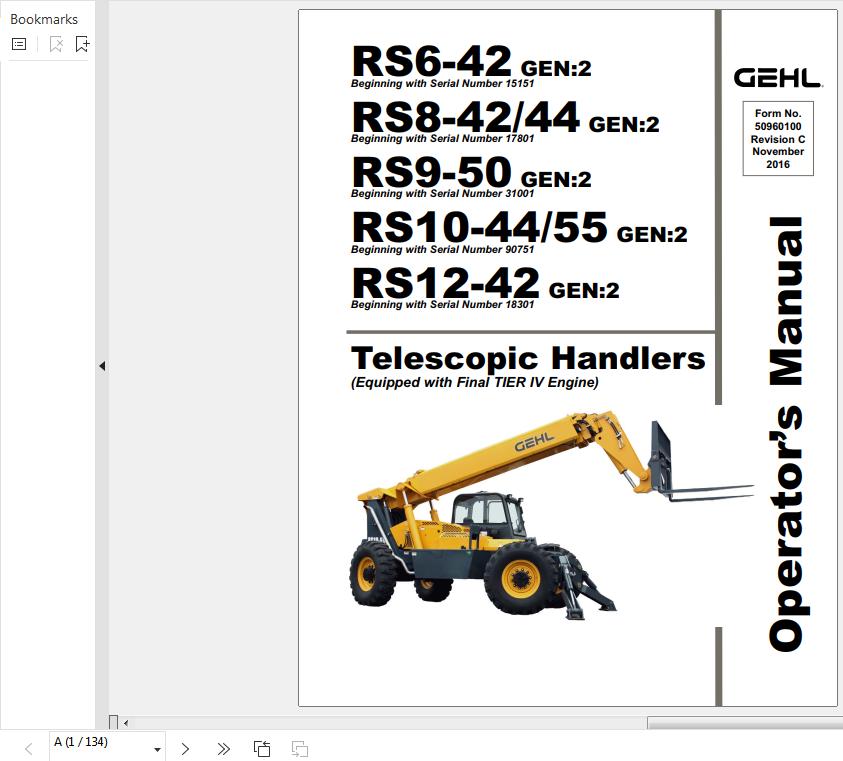The image size is (843, 761).
Task: Click the next view icon in bottom toolbar
Action: click(299, 749)
